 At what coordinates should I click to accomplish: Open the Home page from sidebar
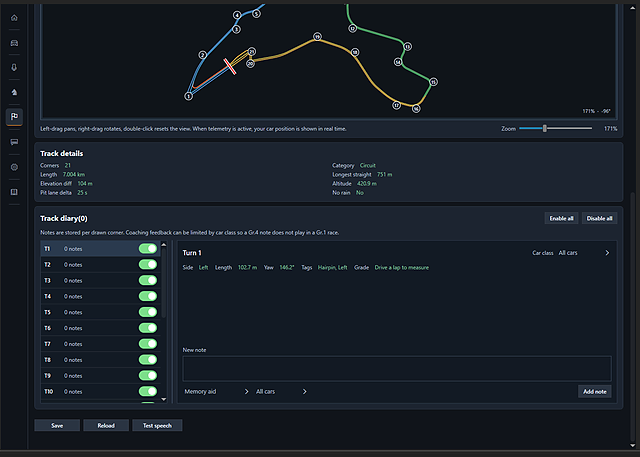tap(14, 18)
